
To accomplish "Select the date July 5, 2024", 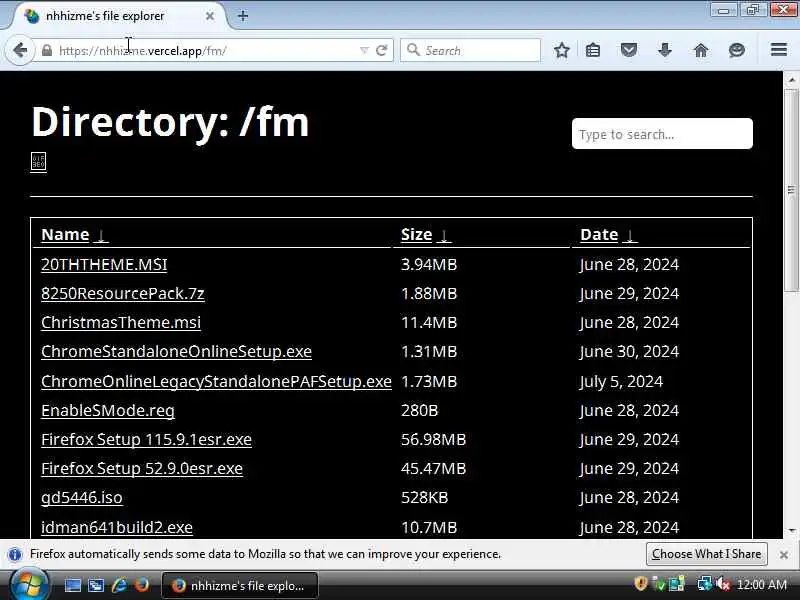I will click(x=621, y=381).
